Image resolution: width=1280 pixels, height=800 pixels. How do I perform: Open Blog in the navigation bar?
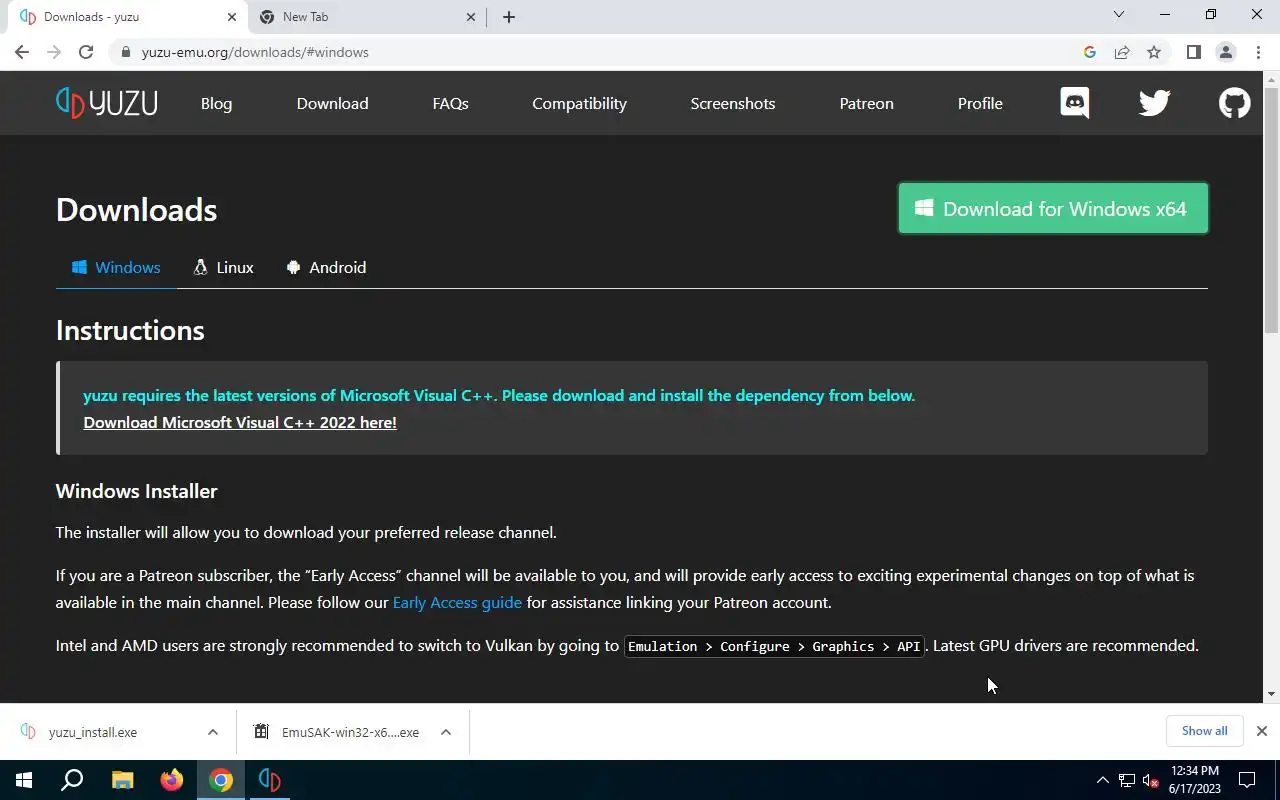click(x=216, y=103)
